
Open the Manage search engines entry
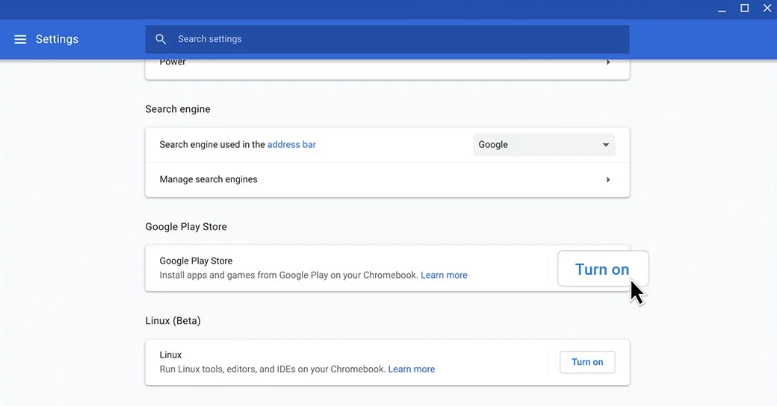(x=208, y=180)
